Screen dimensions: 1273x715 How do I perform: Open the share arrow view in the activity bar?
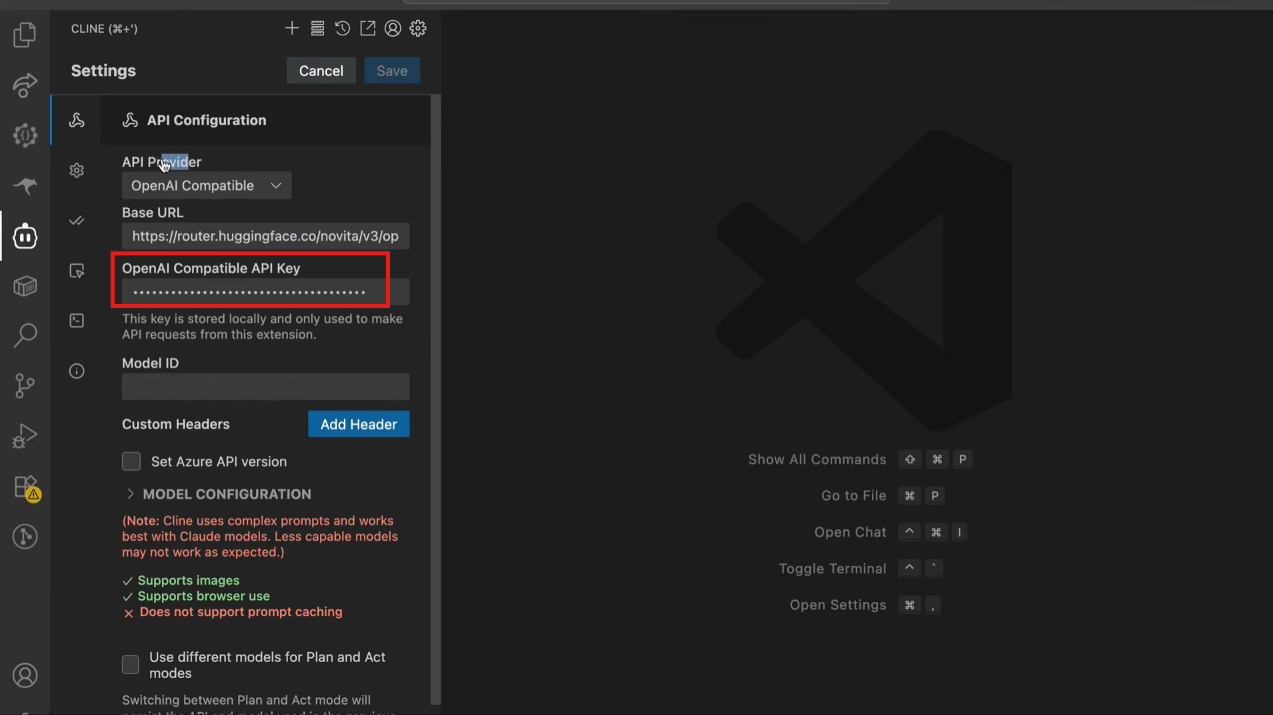pyautogui.click(x=25, y=85)
